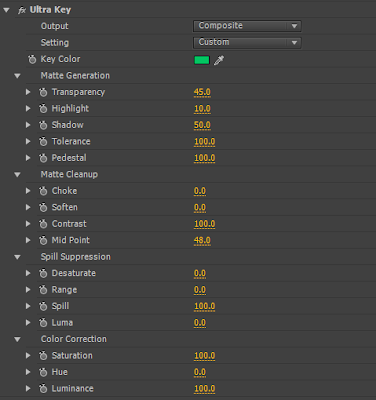Click Choke value 0.0
Viewport: 376px width, 400px height.
point(200,191)
